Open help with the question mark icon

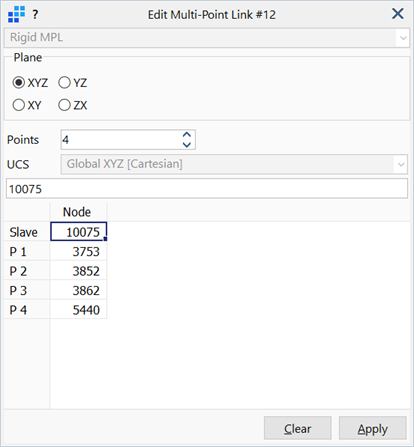point(35,15)
